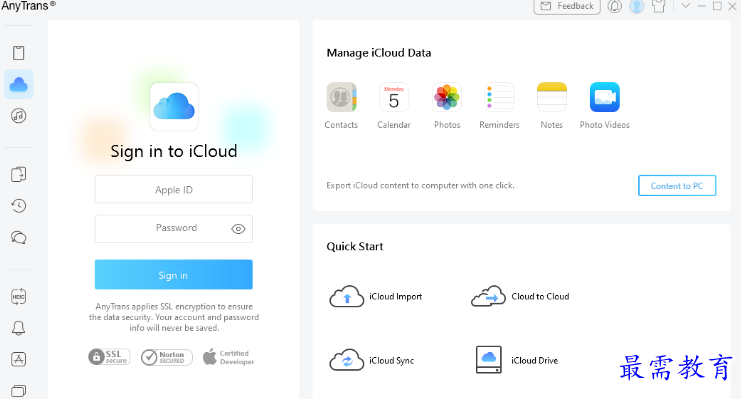Image resolution: width=741 pixels, height=399 pixels.
Task: Open Screen Mirroring sidebar icon
Action: [x=18, y=390]
